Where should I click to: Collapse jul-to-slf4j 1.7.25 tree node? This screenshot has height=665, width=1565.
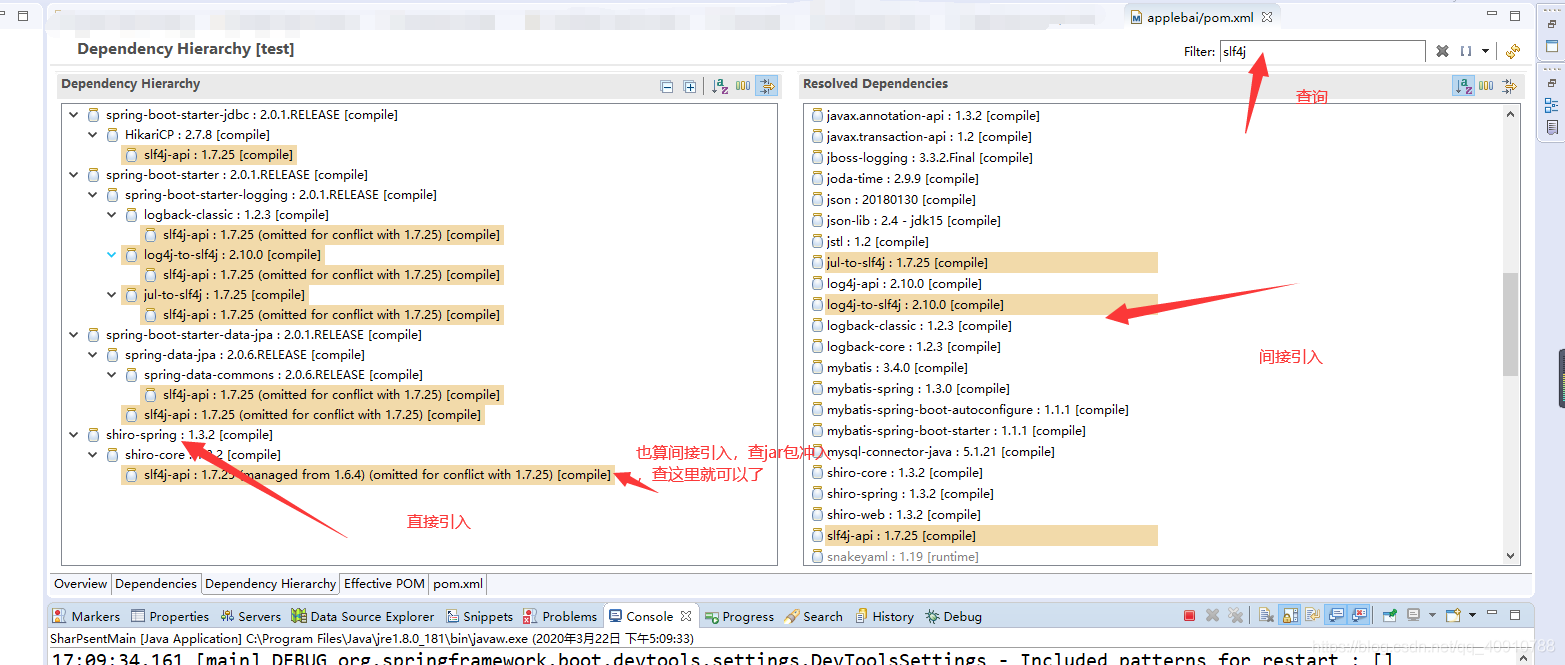[x=112, y=295]
